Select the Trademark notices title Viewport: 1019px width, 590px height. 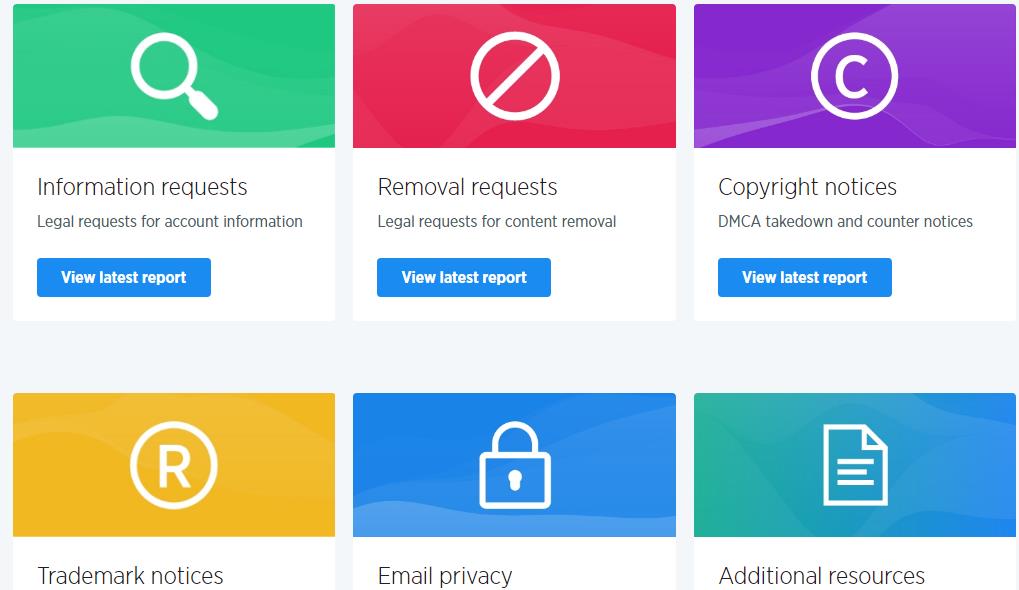click(x=130, y=576)
